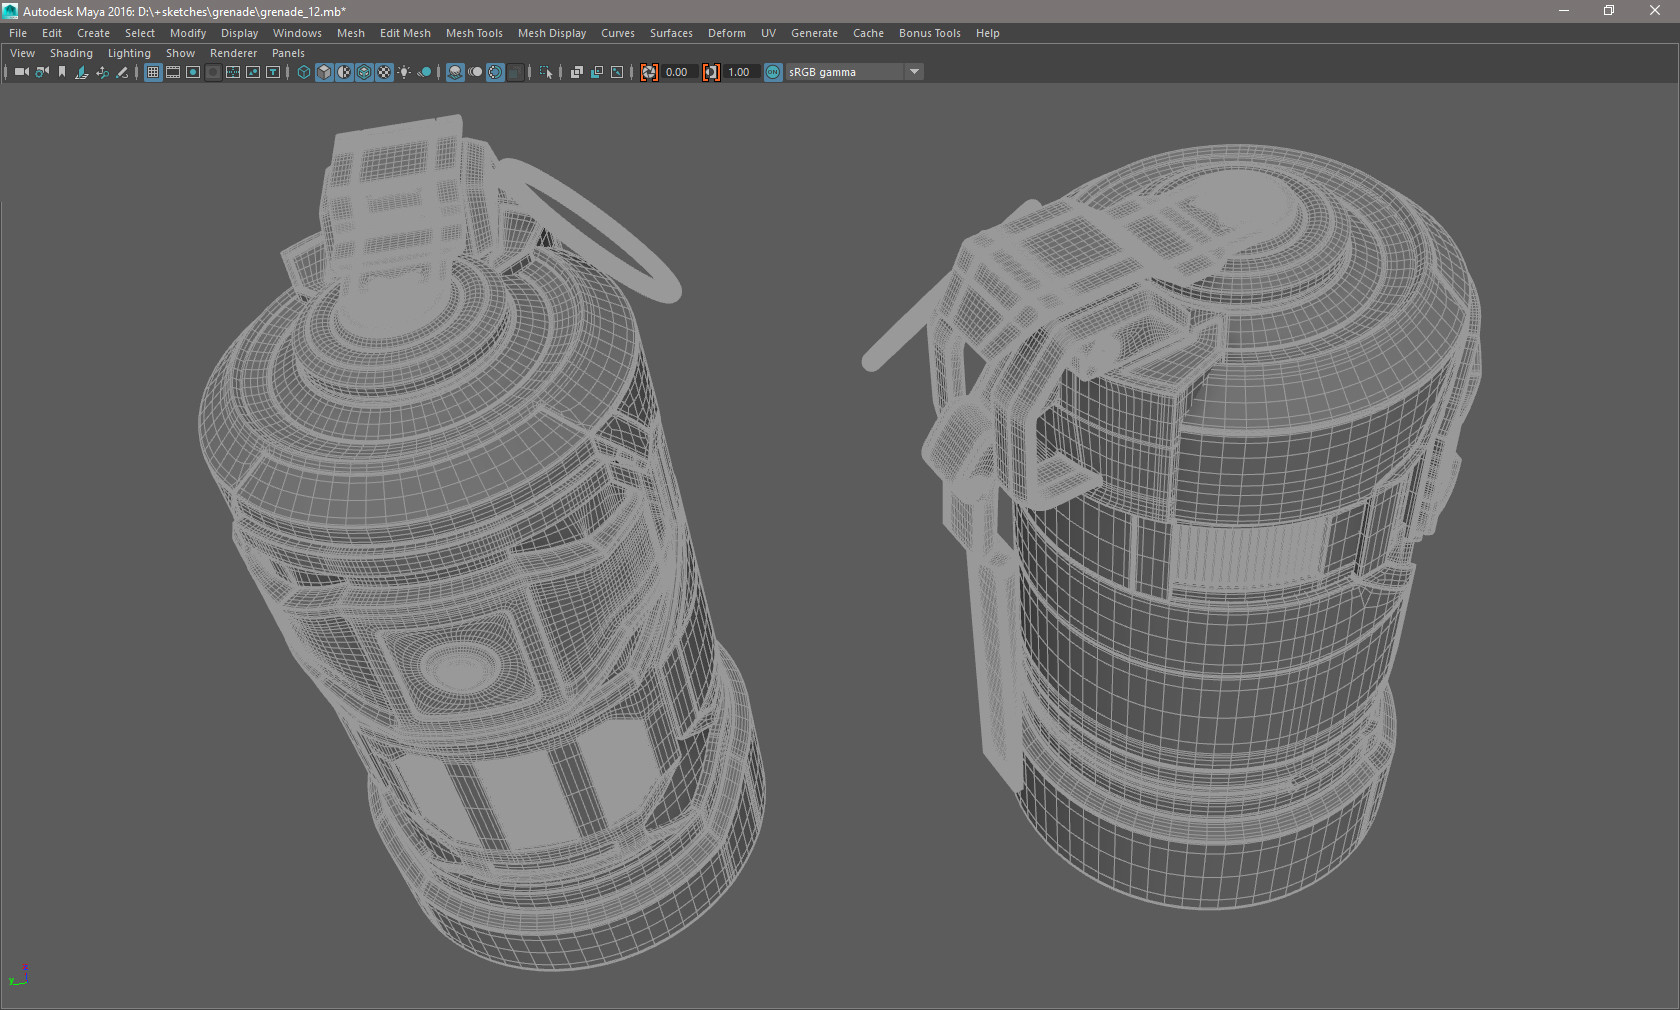Screen dimensions: 1680x1010
Task: Open the panel Shading menu
Action: 71,53
